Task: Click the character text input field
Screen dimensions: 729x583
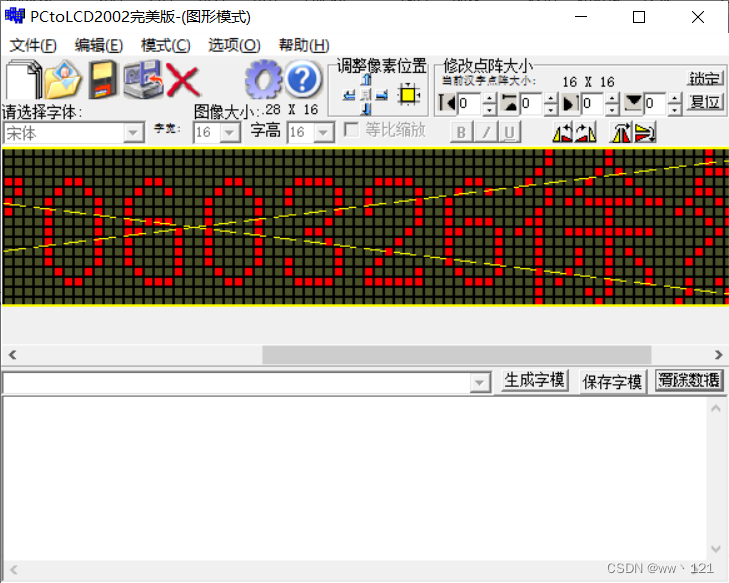Action: point(237,384)
